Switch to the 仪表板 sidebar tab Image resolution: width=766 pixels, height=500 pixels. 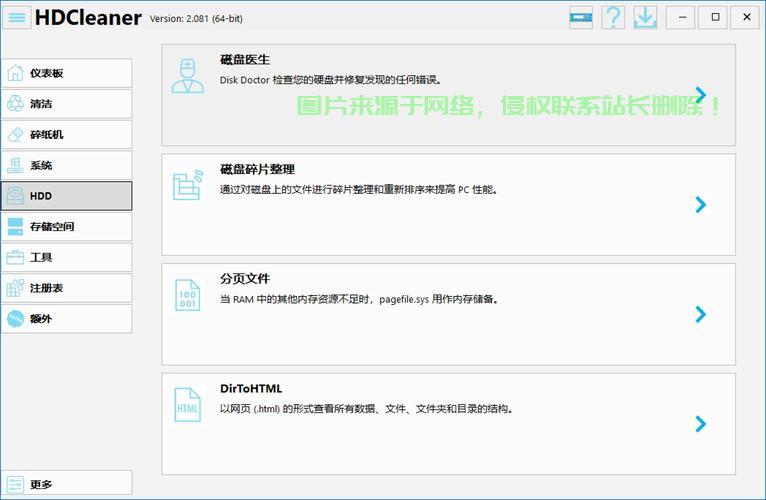(x=66, y=73)
